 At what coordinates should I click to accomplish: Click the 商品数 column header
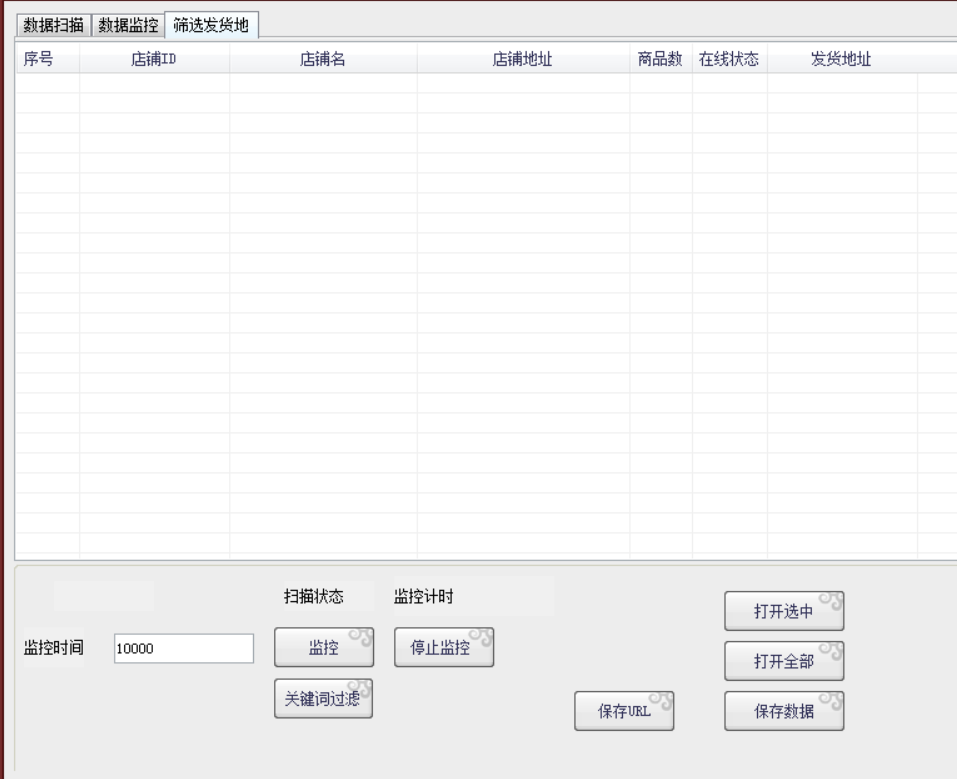[660, 59]
